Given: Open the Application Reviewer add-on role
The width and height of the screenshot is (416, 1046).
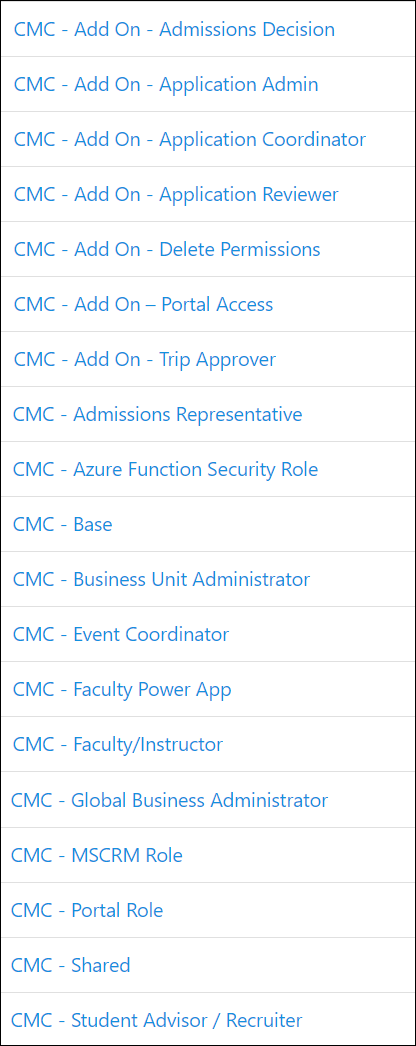Looking at the screenshot, I should [x=176, y=194].
